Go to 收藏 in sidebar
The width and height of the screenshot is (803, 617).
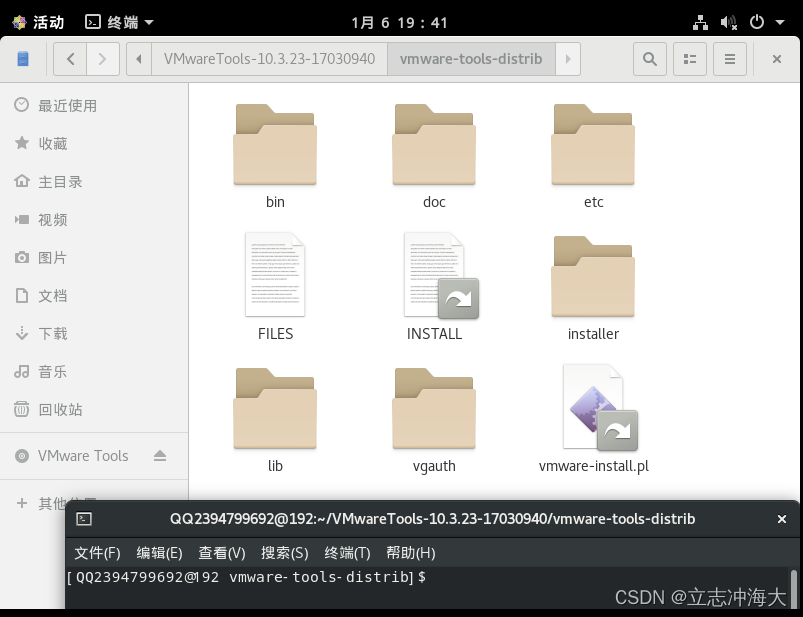(94, 143)
